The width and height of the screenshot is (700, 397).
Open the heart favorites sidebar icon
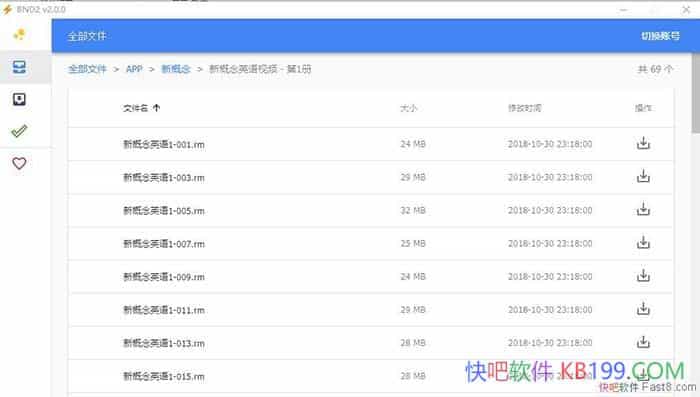pyautogui.click(x=19, y=163)
